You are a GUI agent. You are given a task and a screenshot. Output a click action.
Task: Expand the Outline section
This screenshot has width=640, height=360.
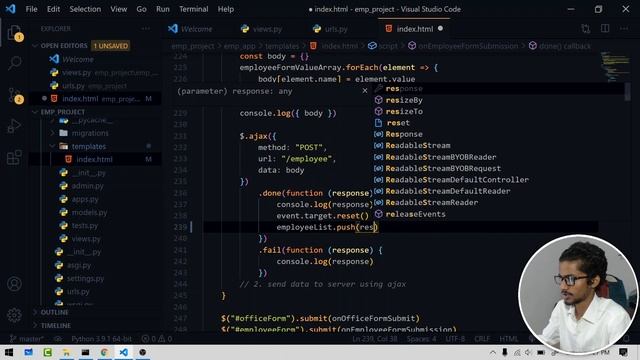pyautogui.click(x=54, y=312)
